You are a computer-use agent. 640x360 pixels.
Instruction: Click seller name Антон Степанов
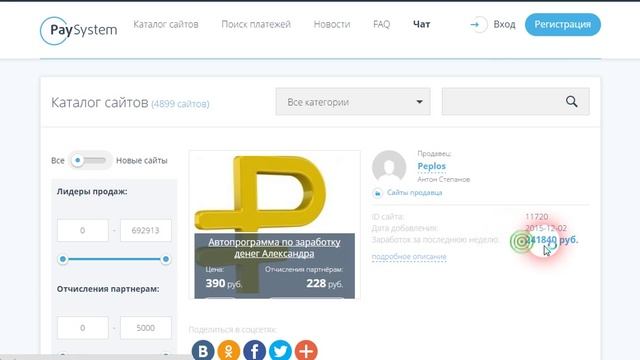click(444, 179)
